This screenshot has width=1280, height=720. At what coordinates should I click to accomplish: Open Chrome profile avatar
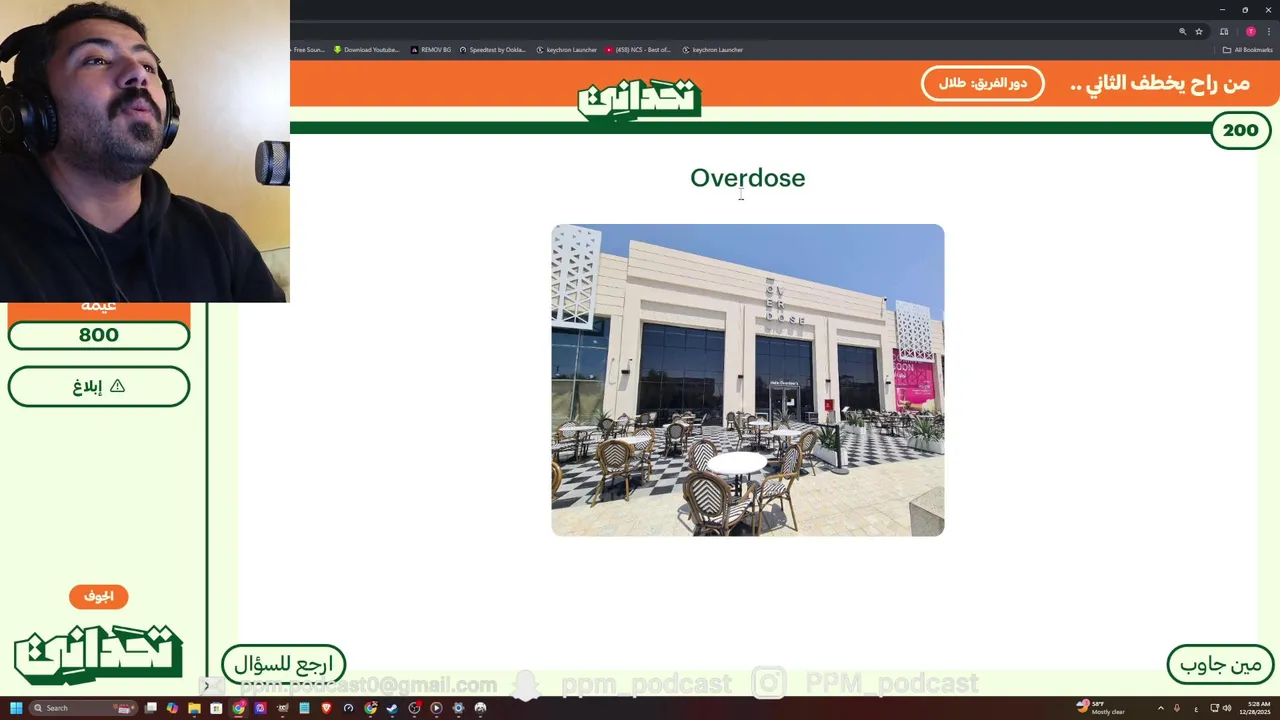tap(1250, 31)
